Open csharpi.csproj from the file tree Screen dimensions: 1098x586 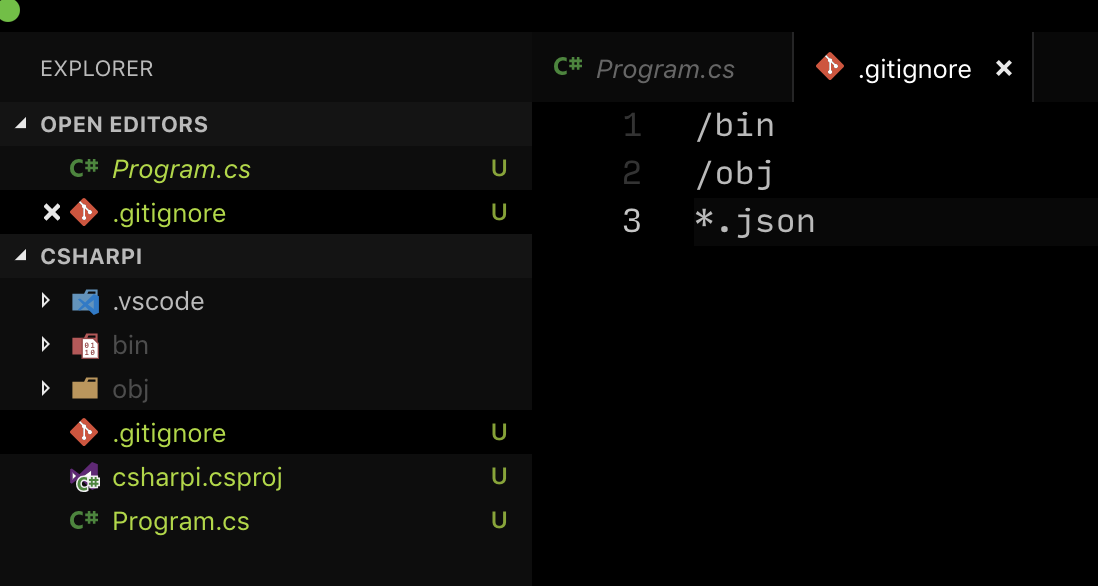[x=197, y=477]
